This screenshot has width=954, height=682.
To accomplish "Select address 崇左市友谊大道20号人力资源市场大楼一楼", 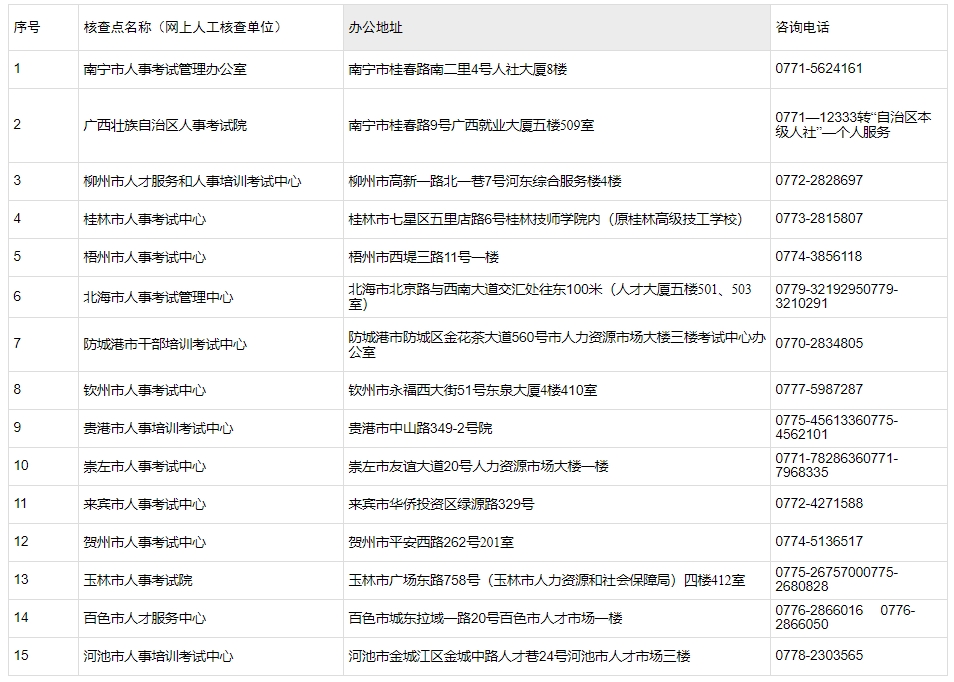I will coord(478,466).
